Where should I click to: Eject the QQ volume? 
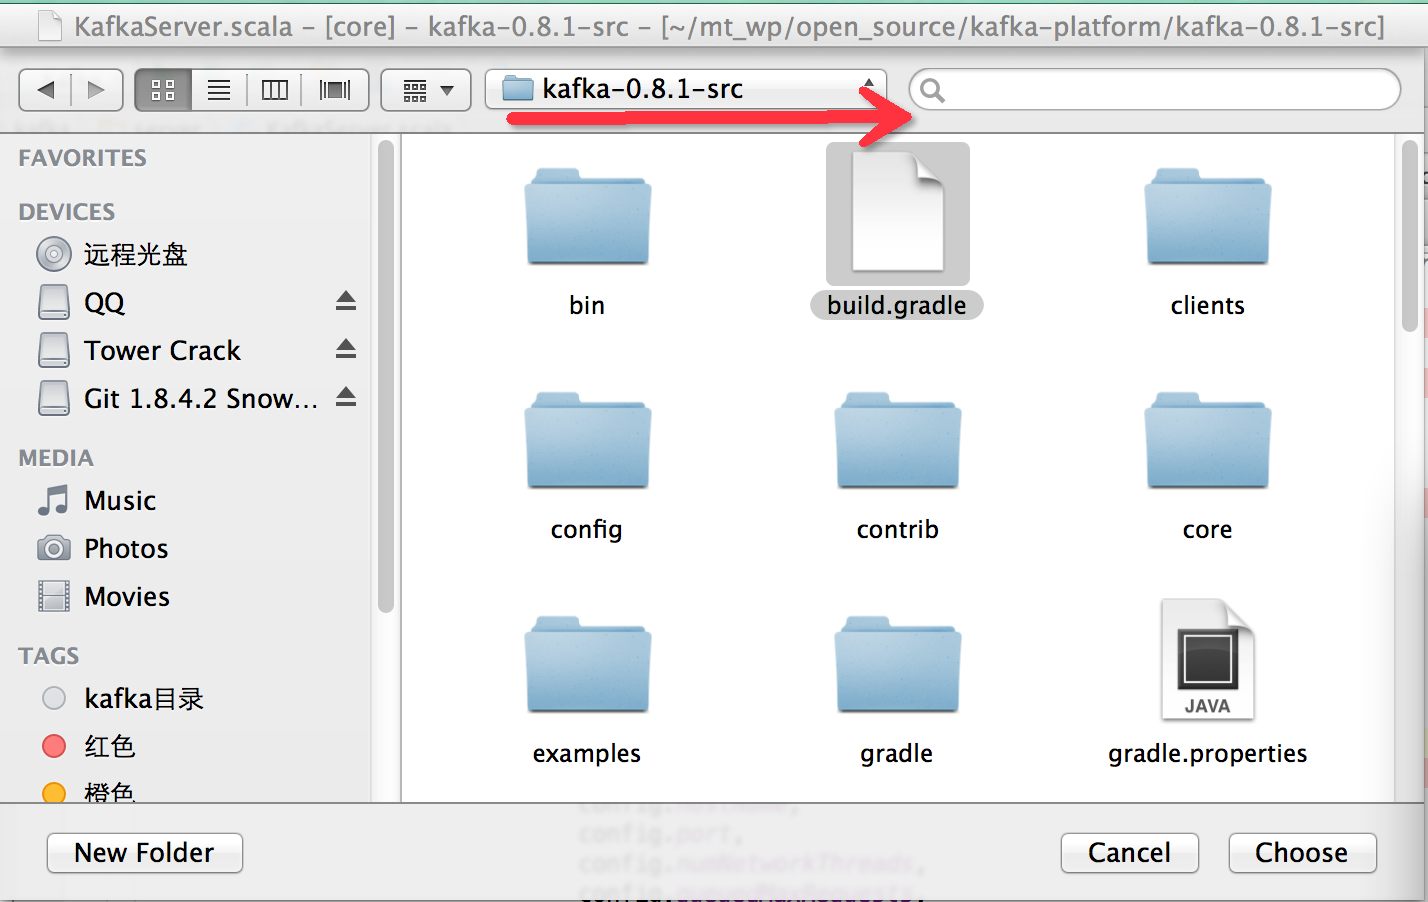click(346, 301)
